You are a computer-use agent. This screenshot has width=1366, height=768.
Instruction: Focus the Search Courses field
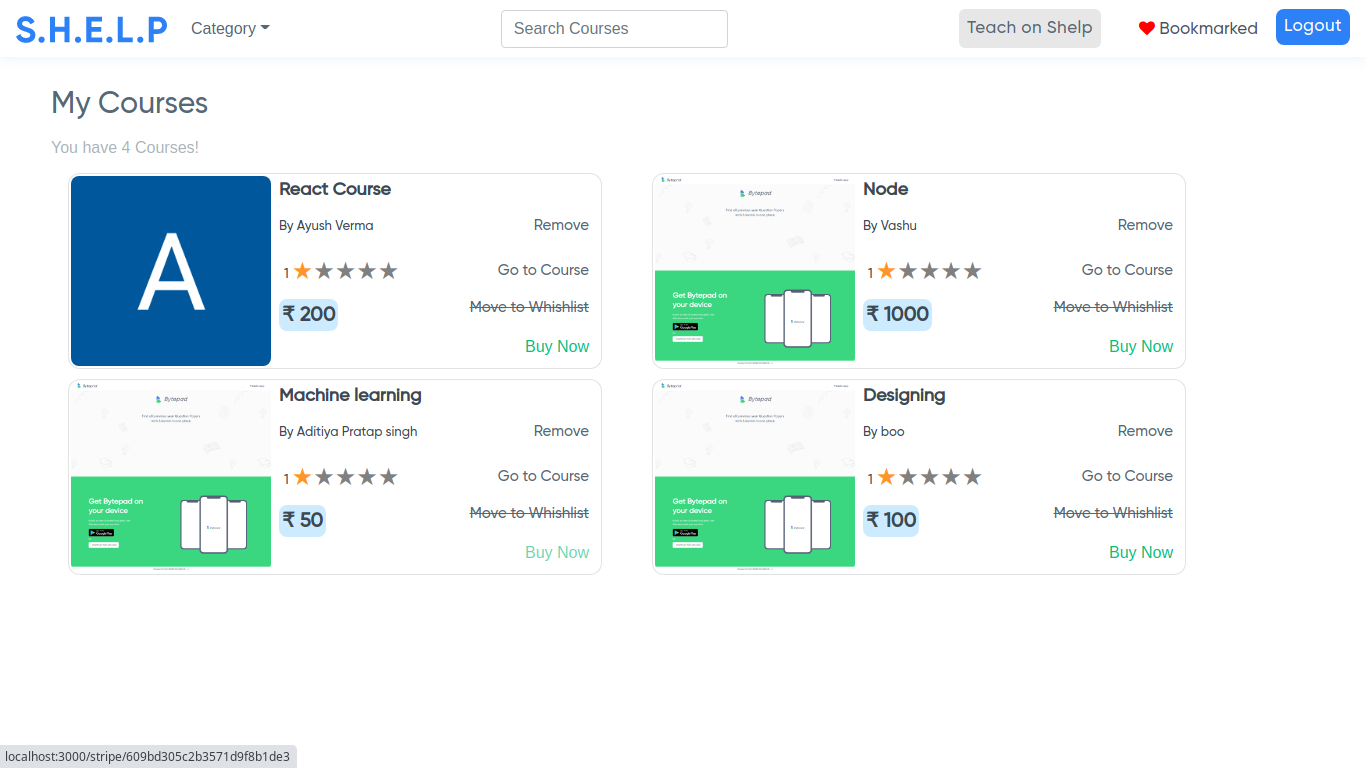coord(614,29)
